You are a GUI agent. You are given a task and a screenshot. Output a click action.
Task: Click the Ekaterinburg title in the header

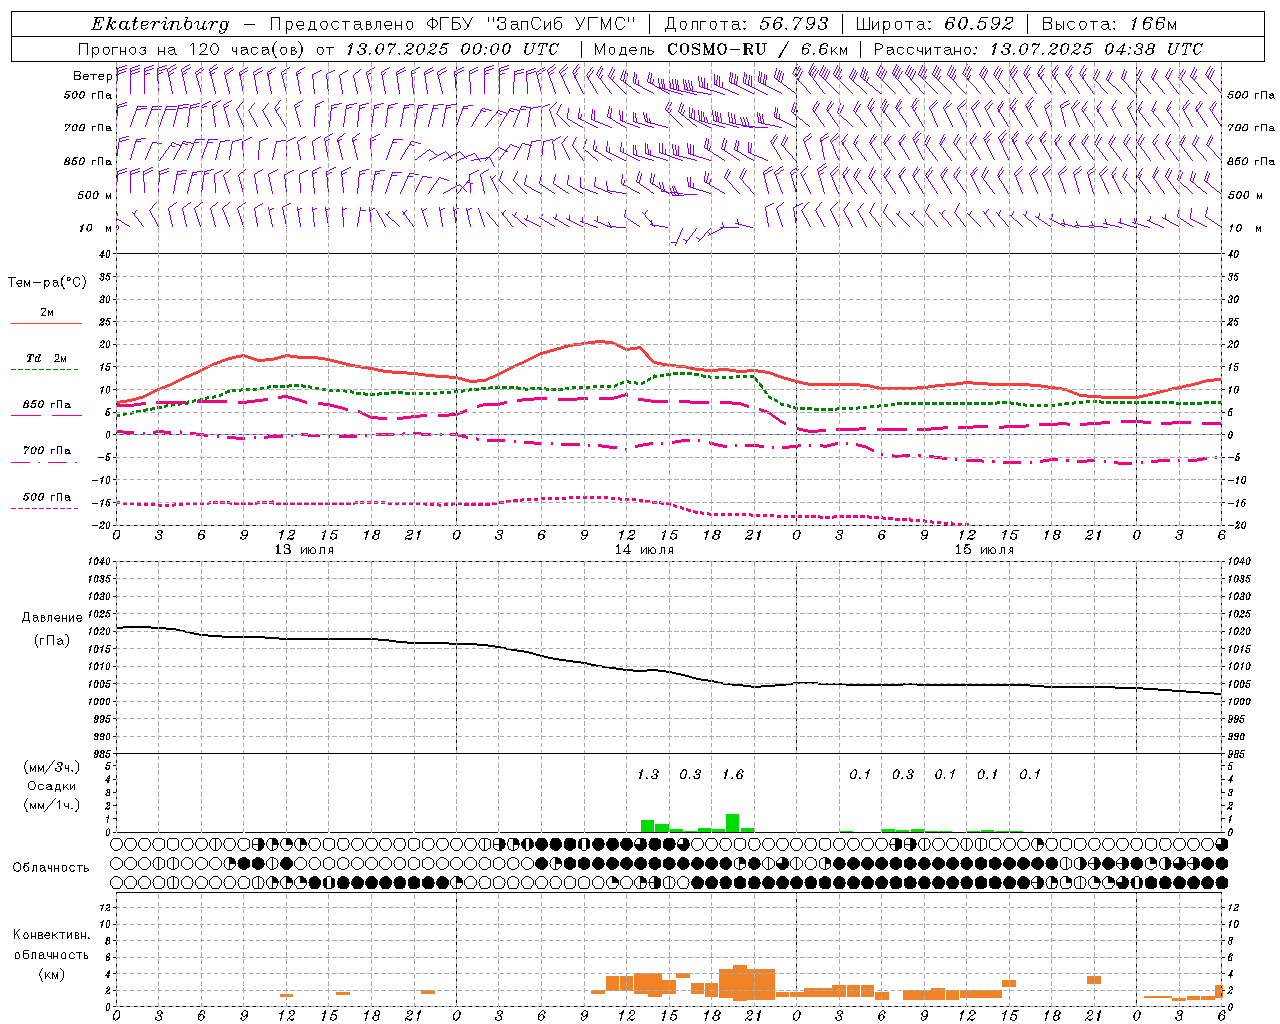coord(160,24)
